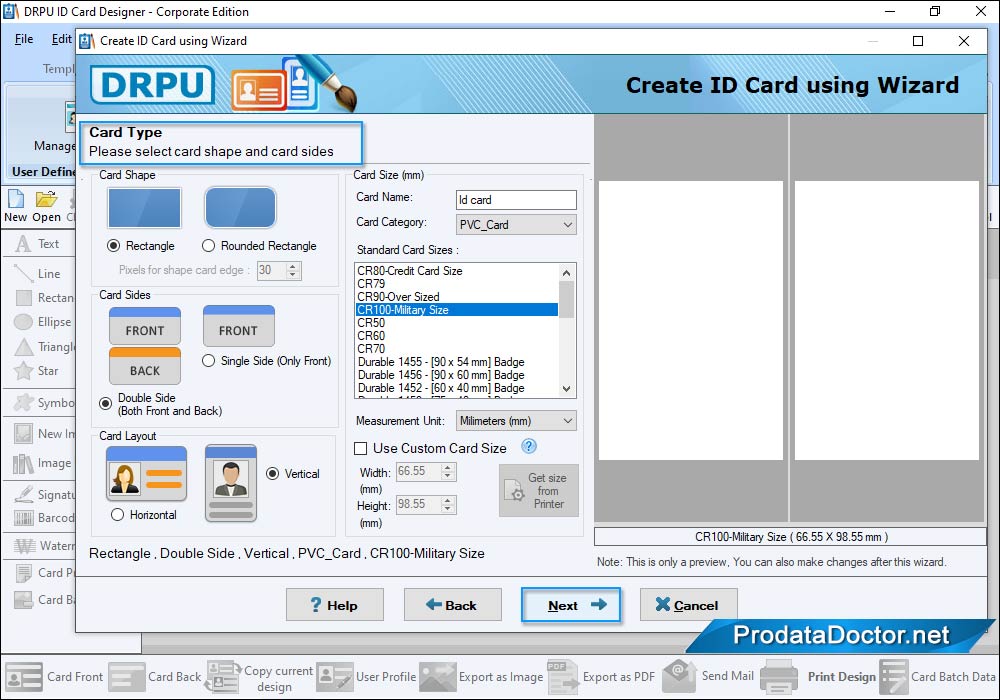This screenshot has width=1000, height=700.
Task: Click the Cancel button
Action: pyautogui.click(x=689, y=605)
